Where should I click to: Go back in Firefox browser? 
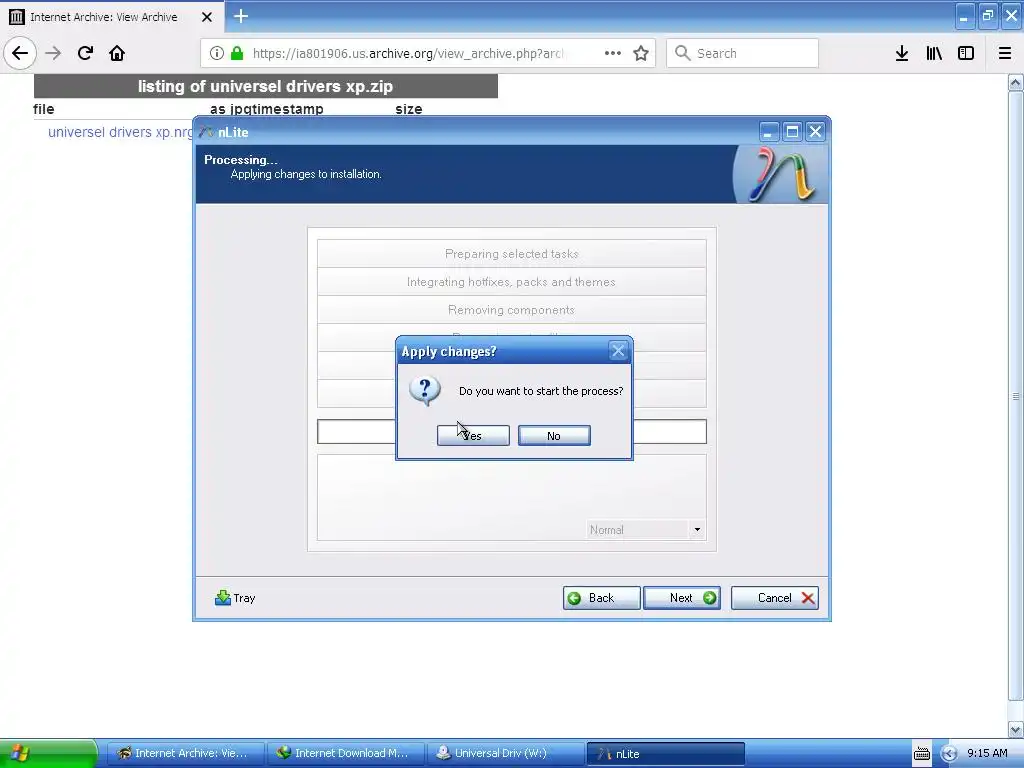[x=20, y=53]
